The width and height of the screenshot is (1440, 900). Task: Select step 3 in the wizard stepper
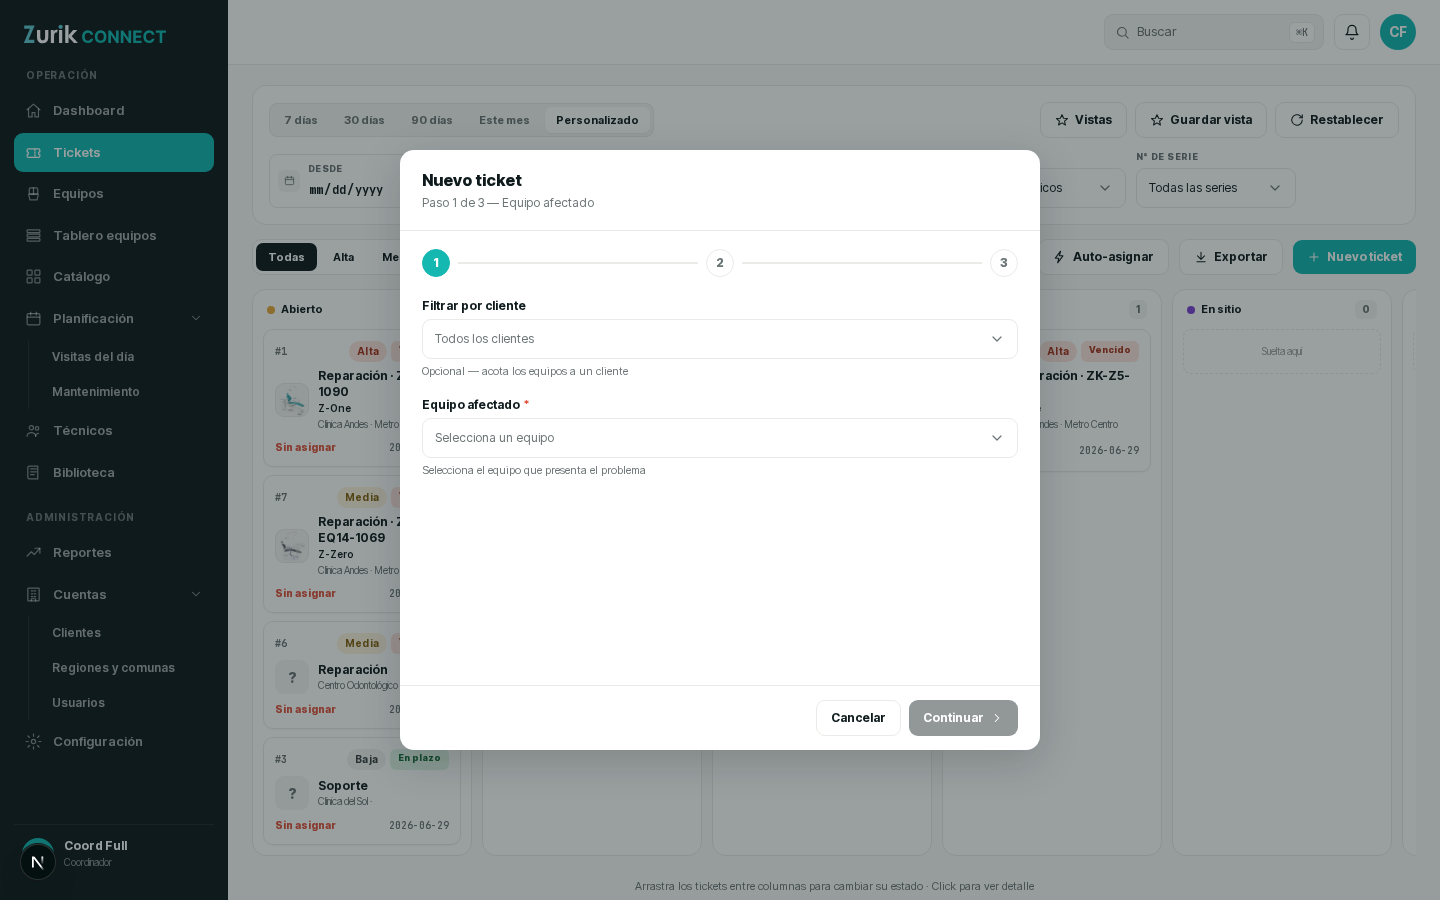coord(1004,263)
